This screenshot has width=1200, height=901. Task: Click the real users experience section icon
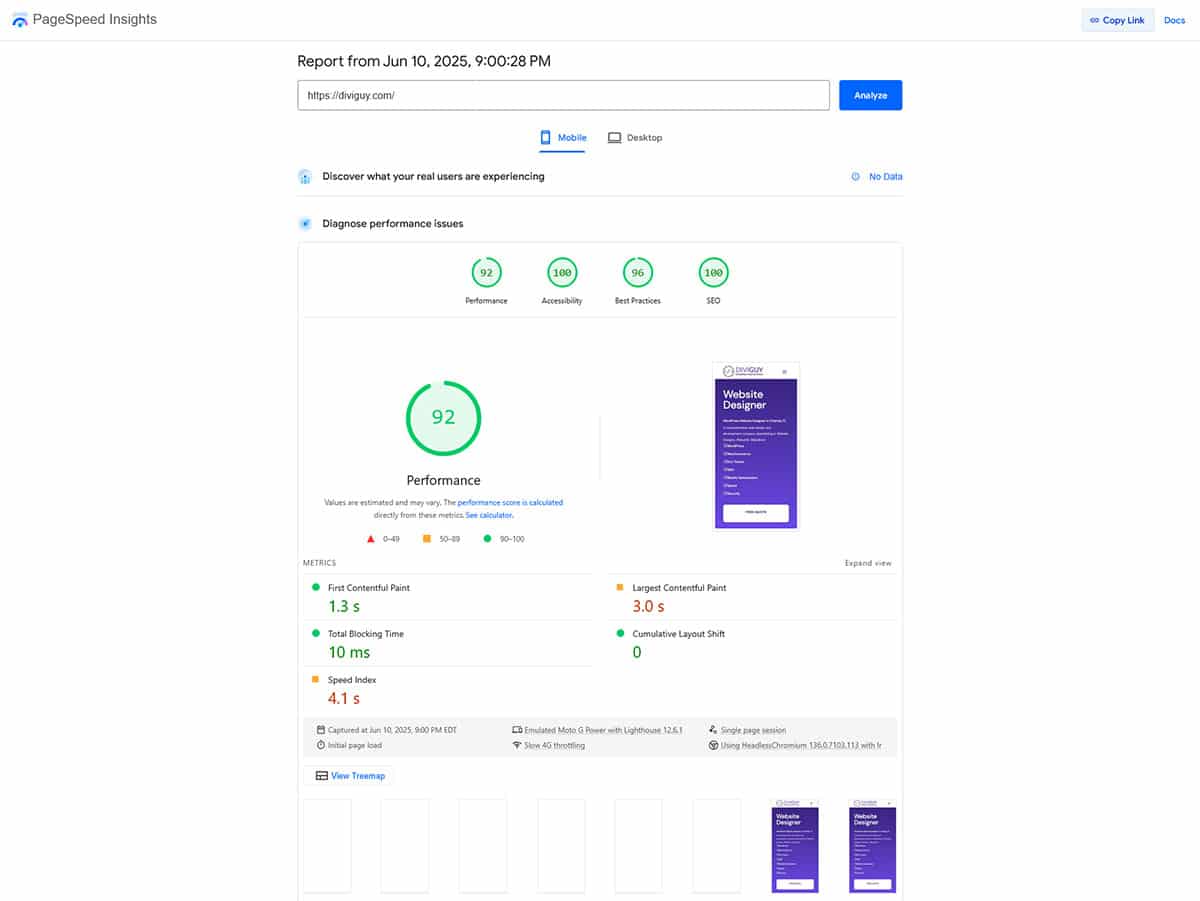(305, 177)
